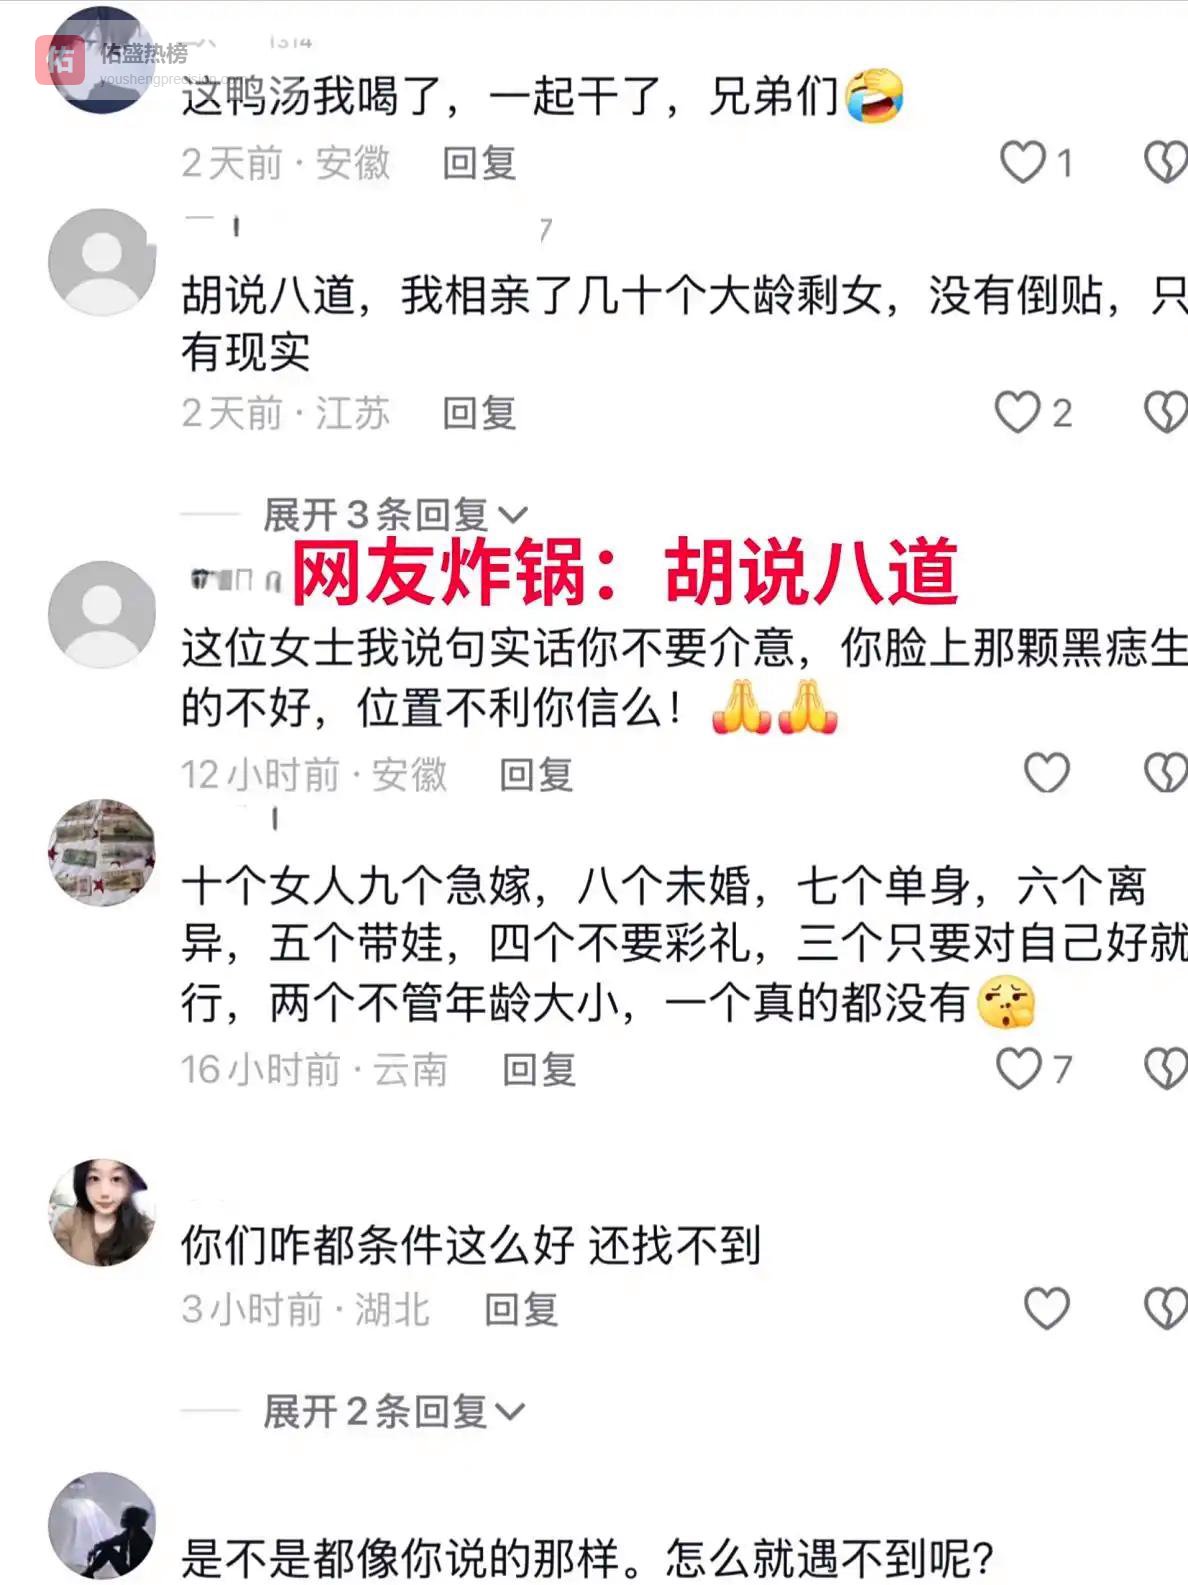The height and width of the screenshot is (1585, 1188).
Task: Reply to the Jiangsu comment
Action: pyautogui.click(x=480, y=413)
